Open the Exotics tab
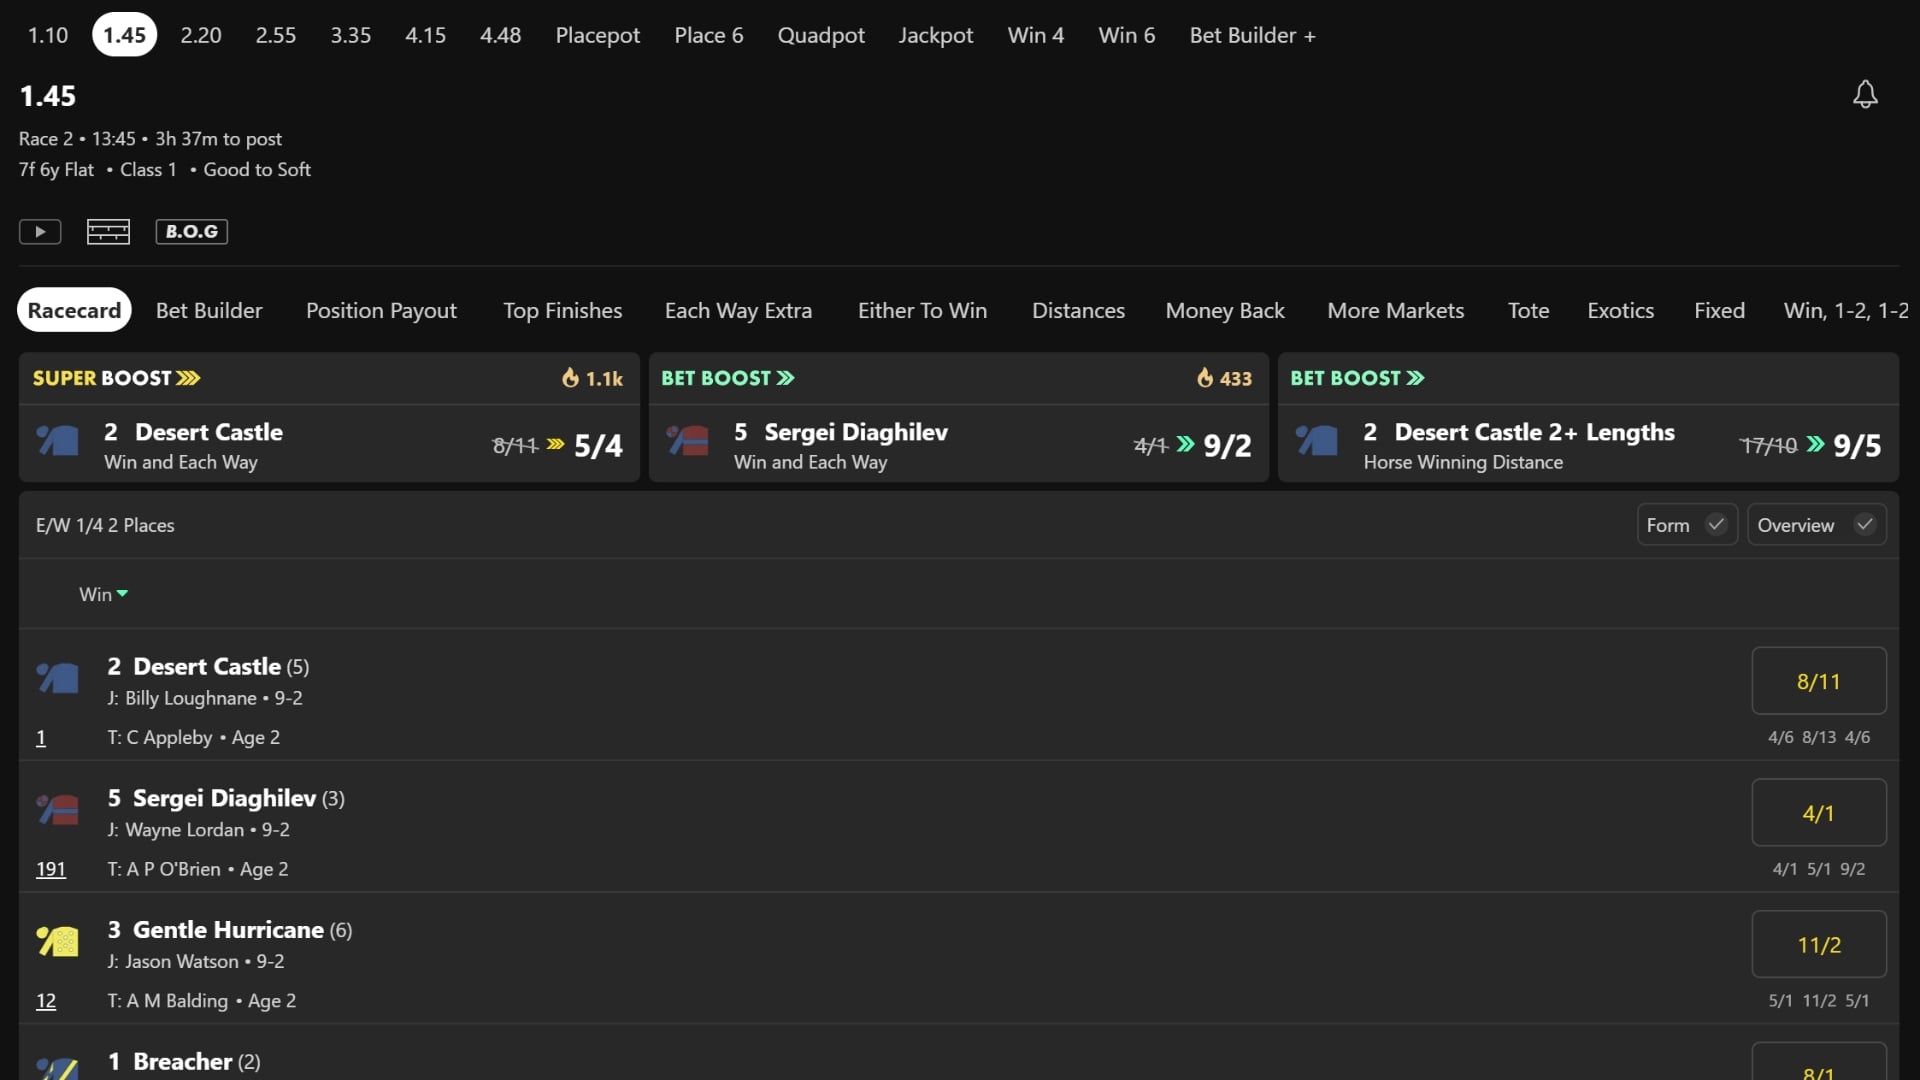Image resolution: width=1920 pixels, height=1080 pixels. tap(1620, 311)
